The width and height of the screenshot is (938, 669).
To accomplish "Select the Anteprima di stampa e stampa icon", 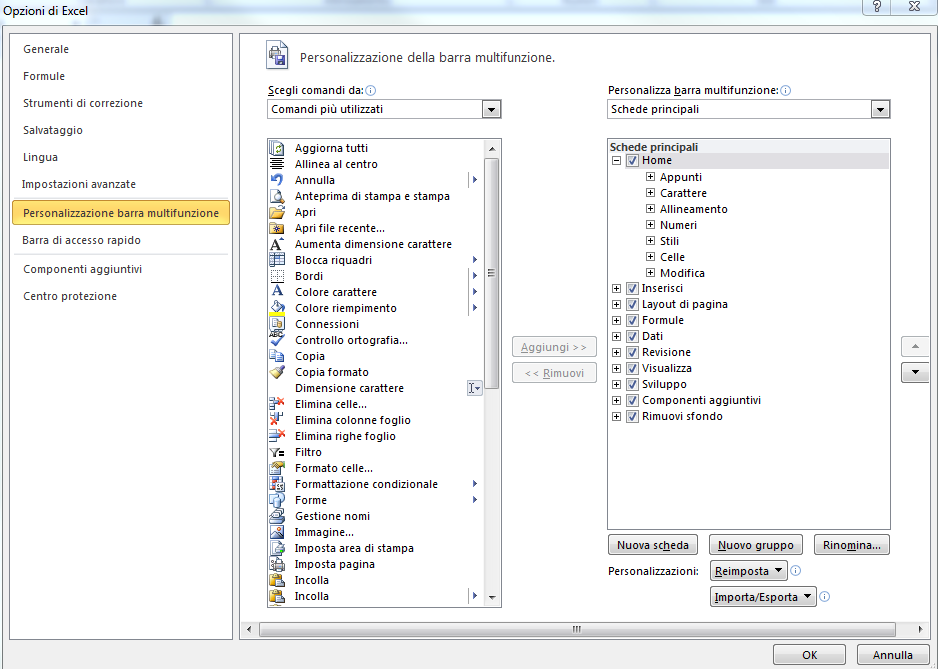I will tap(277, 196).
